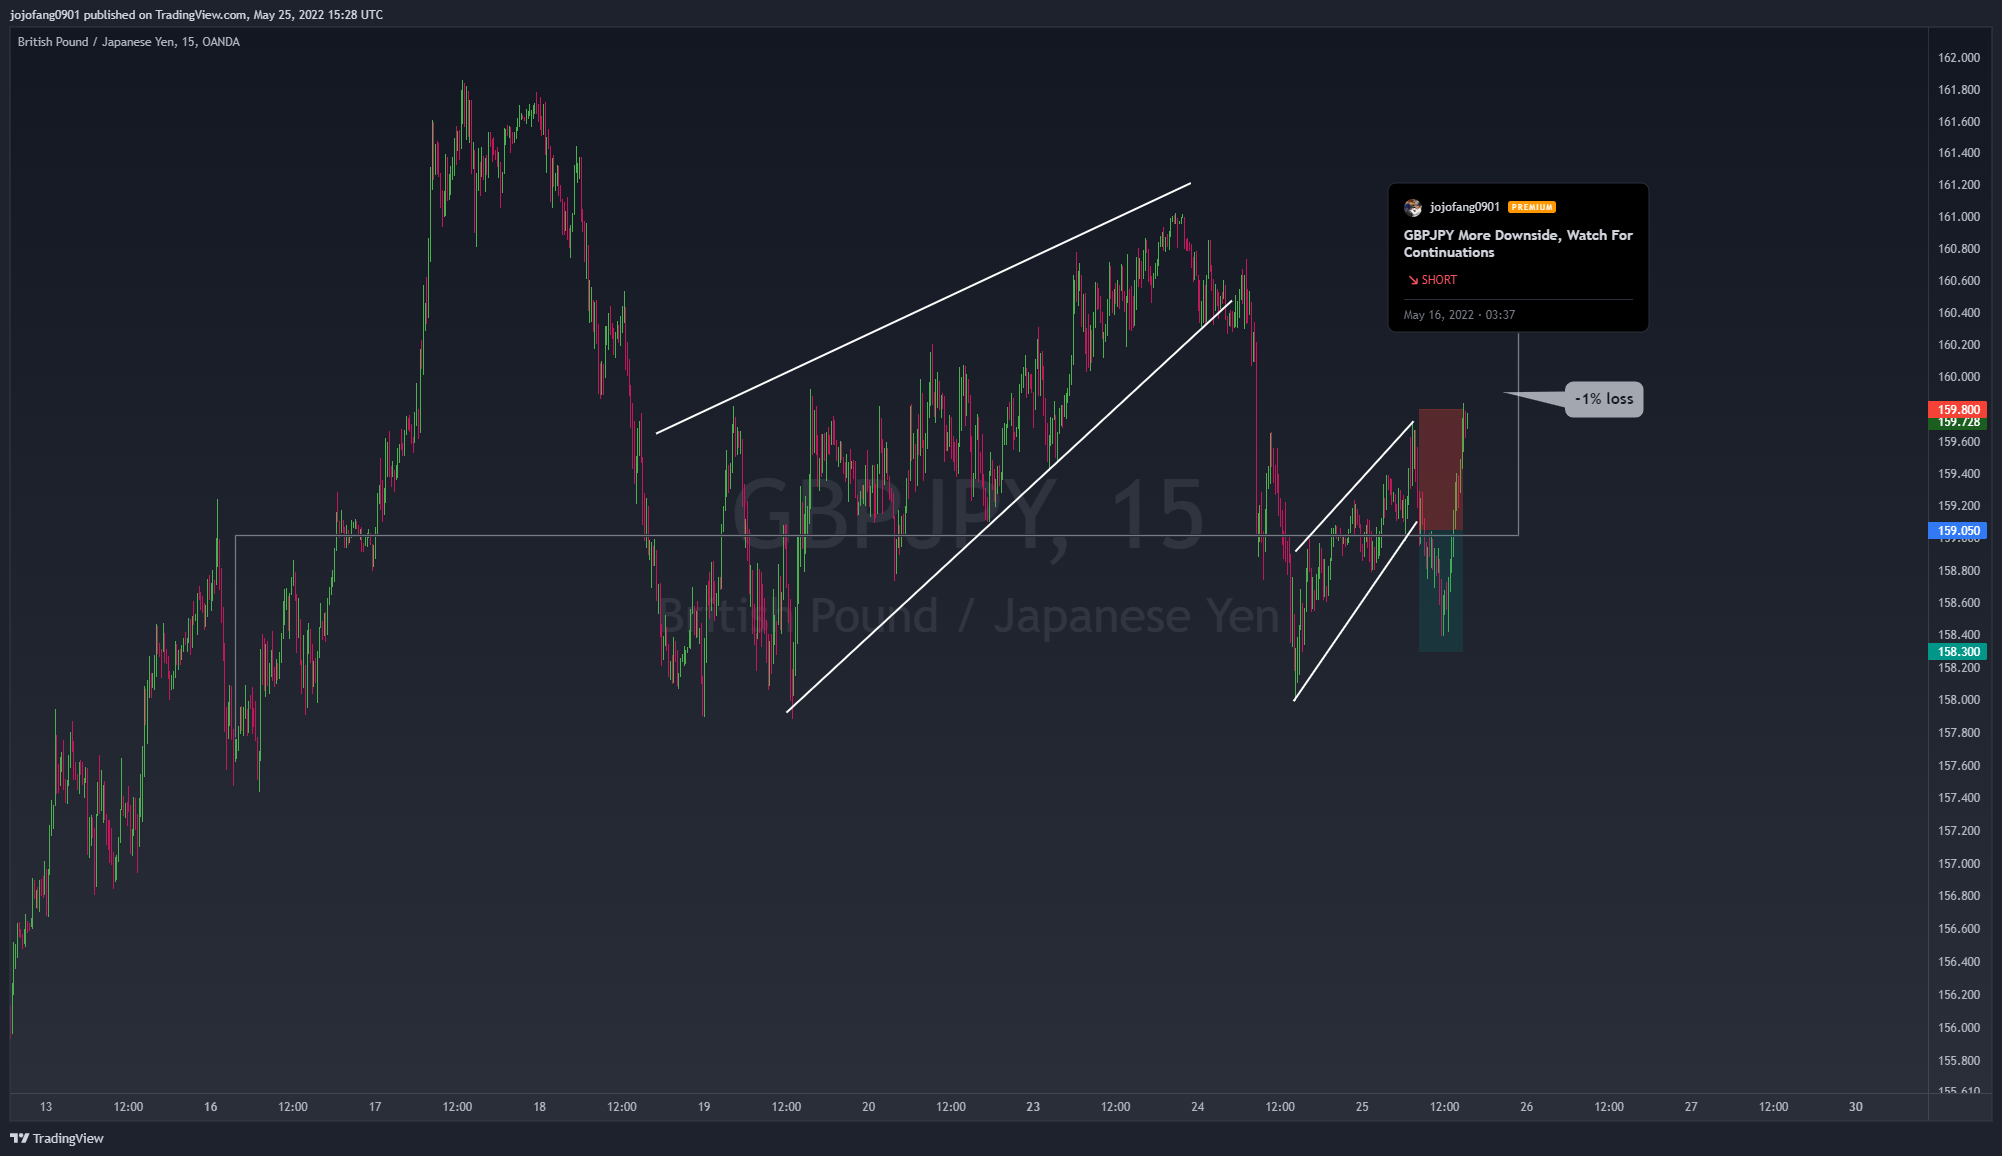Click date label 24 on time axis
Image resolution: width=2002 pixels, height=1156 pixels.
pos(1198,1107)
